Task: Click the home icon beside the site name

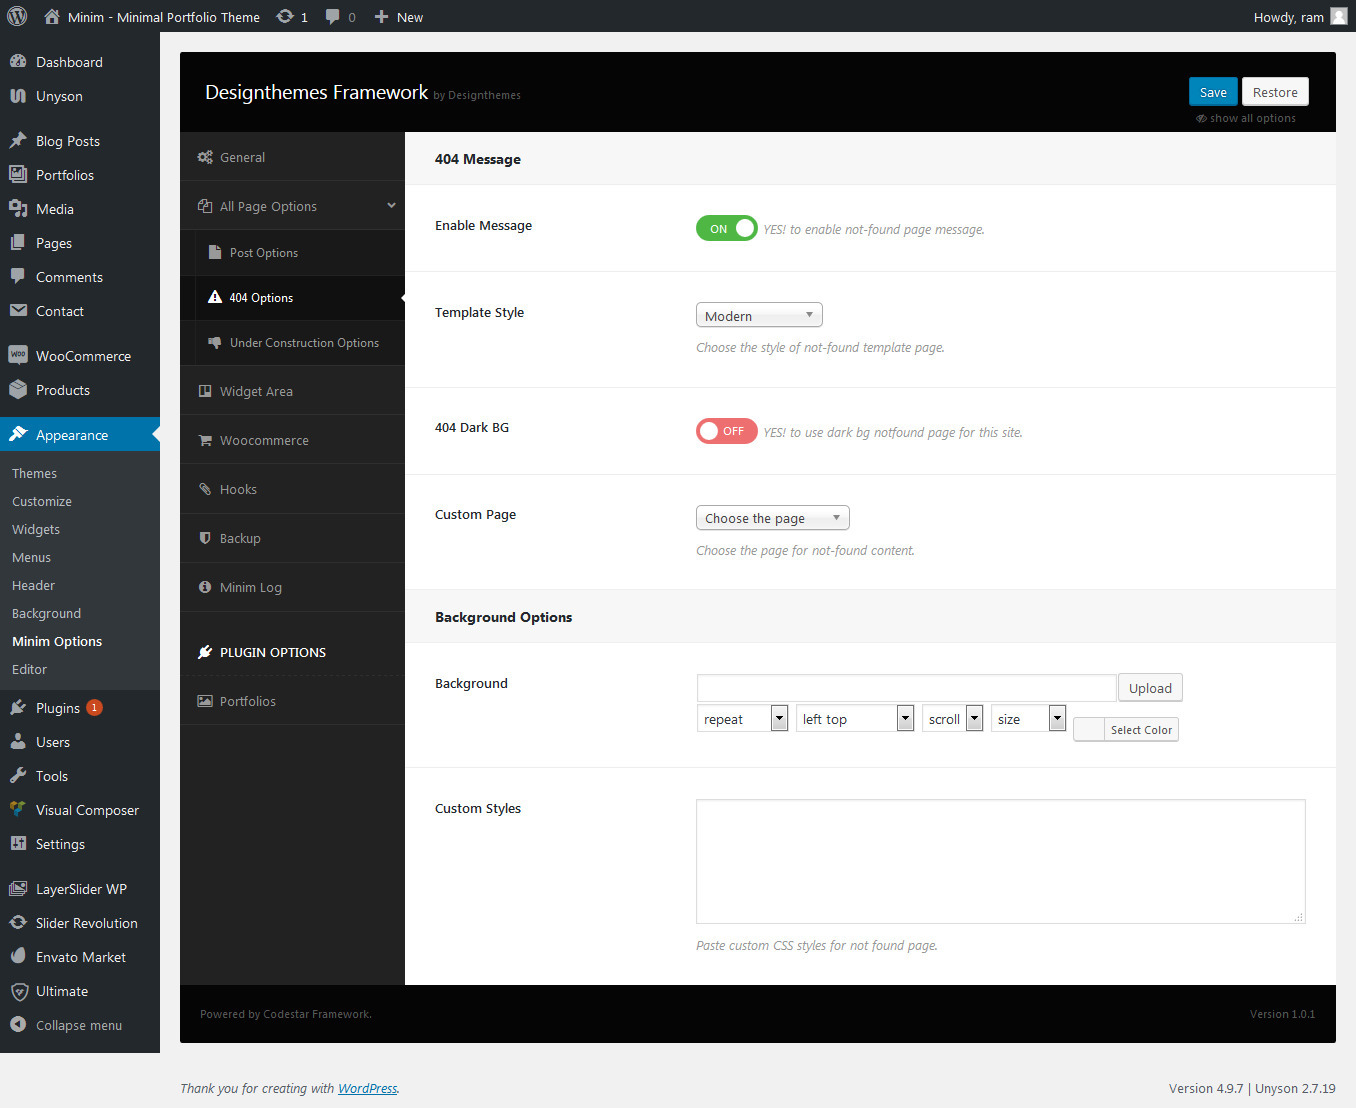Action: coord(52,16)
